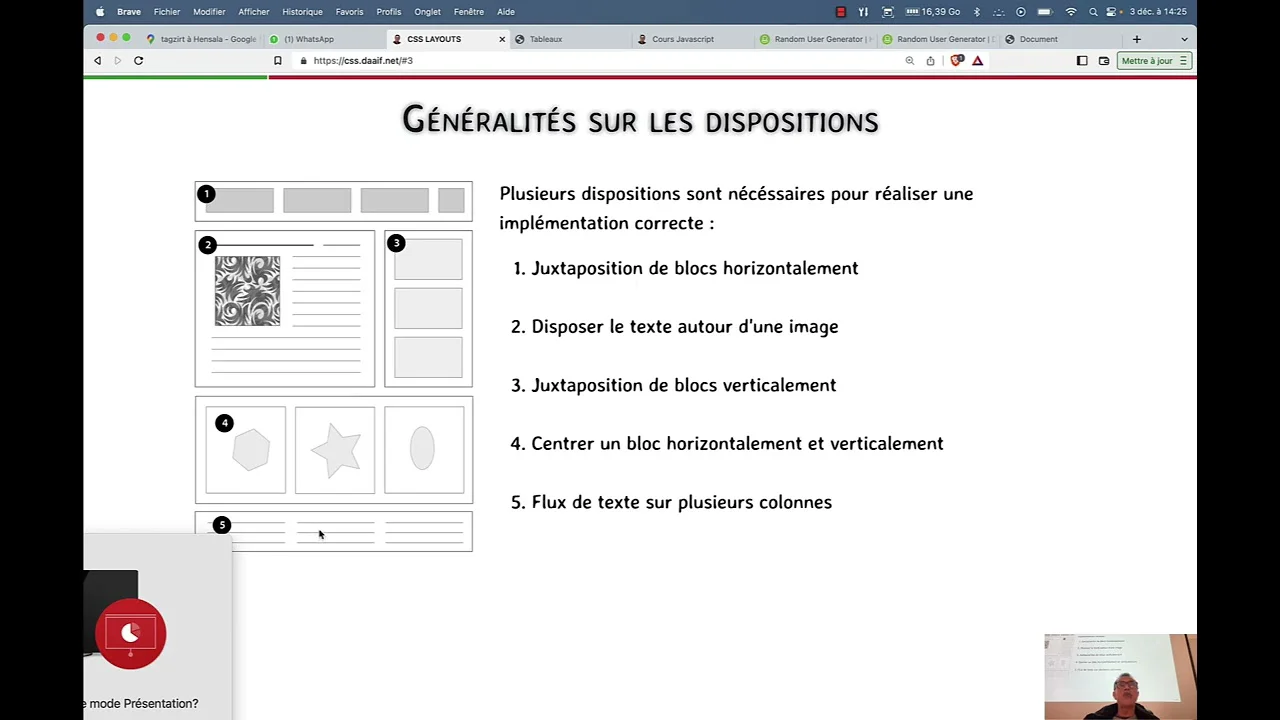
Task: Select the CSS LAYOUTS tab
Action: tap(447, 39)
